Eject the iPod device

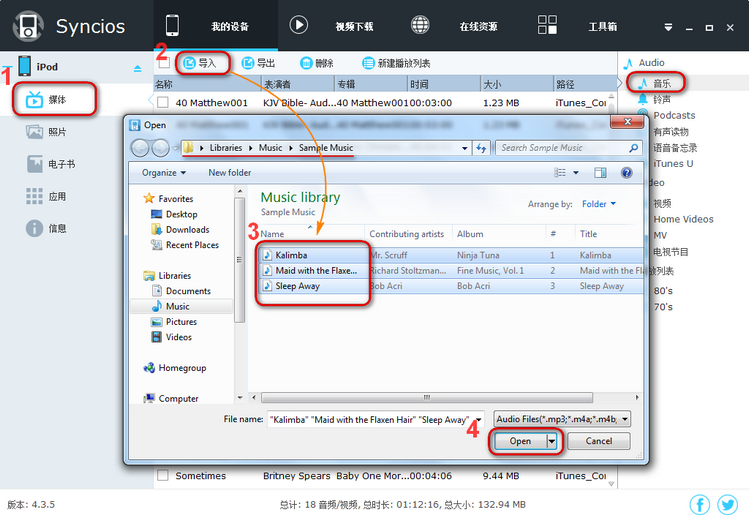138,69
